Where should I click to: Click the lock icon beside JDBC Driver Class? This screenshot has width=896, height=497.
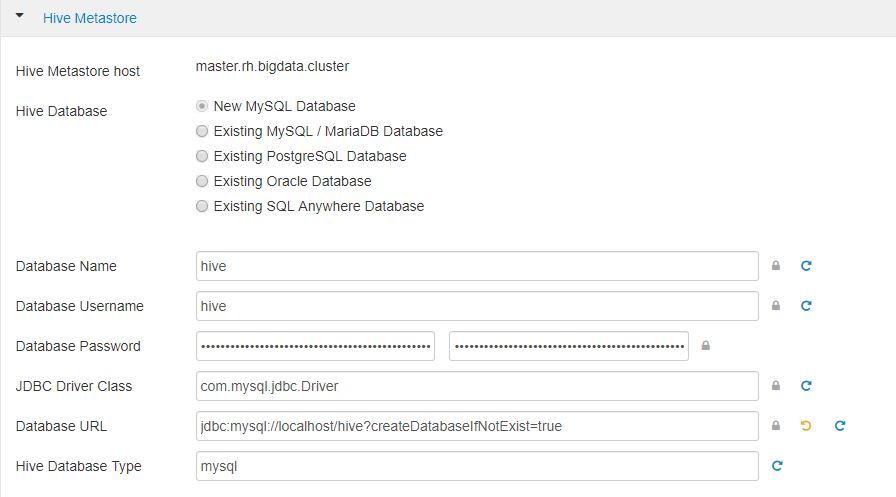click(776, 386)
